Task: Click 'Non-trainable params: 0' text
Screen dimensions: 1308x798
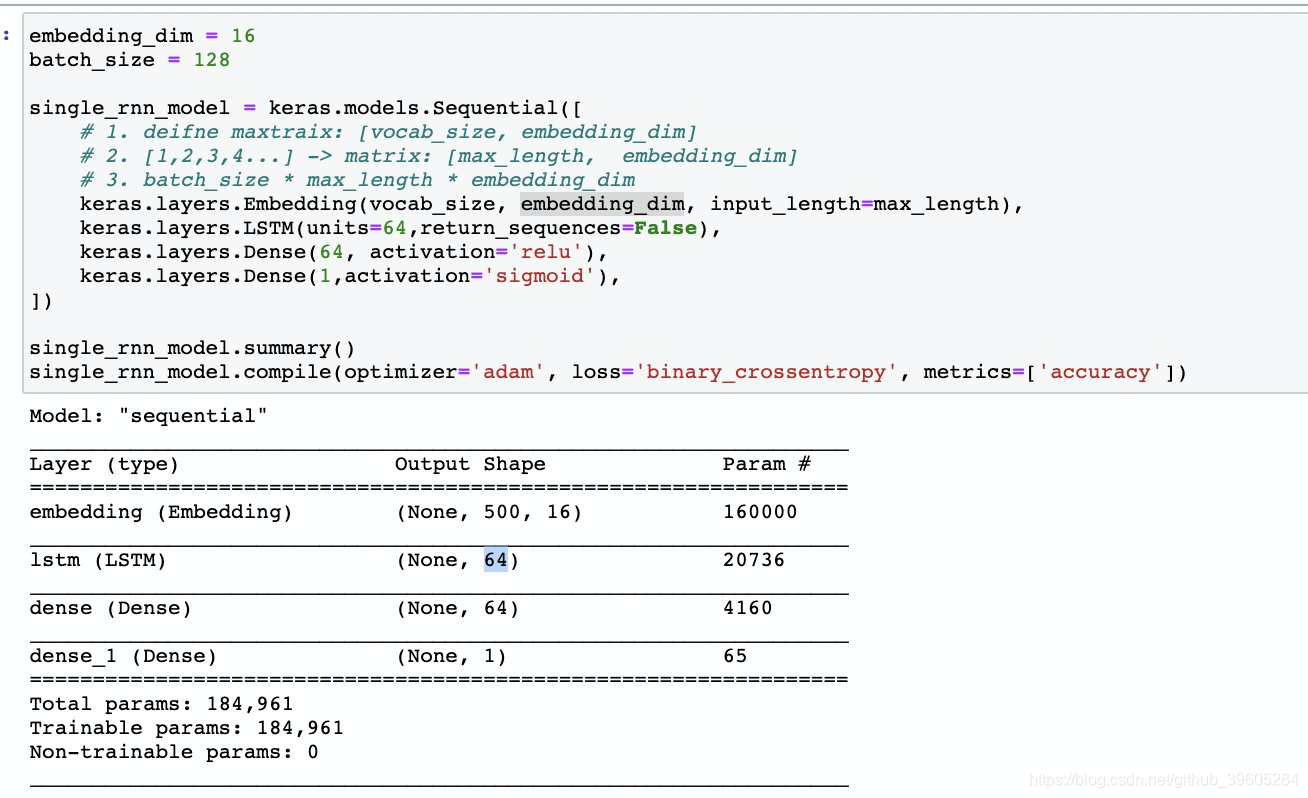Action: (x=174, y=752)
